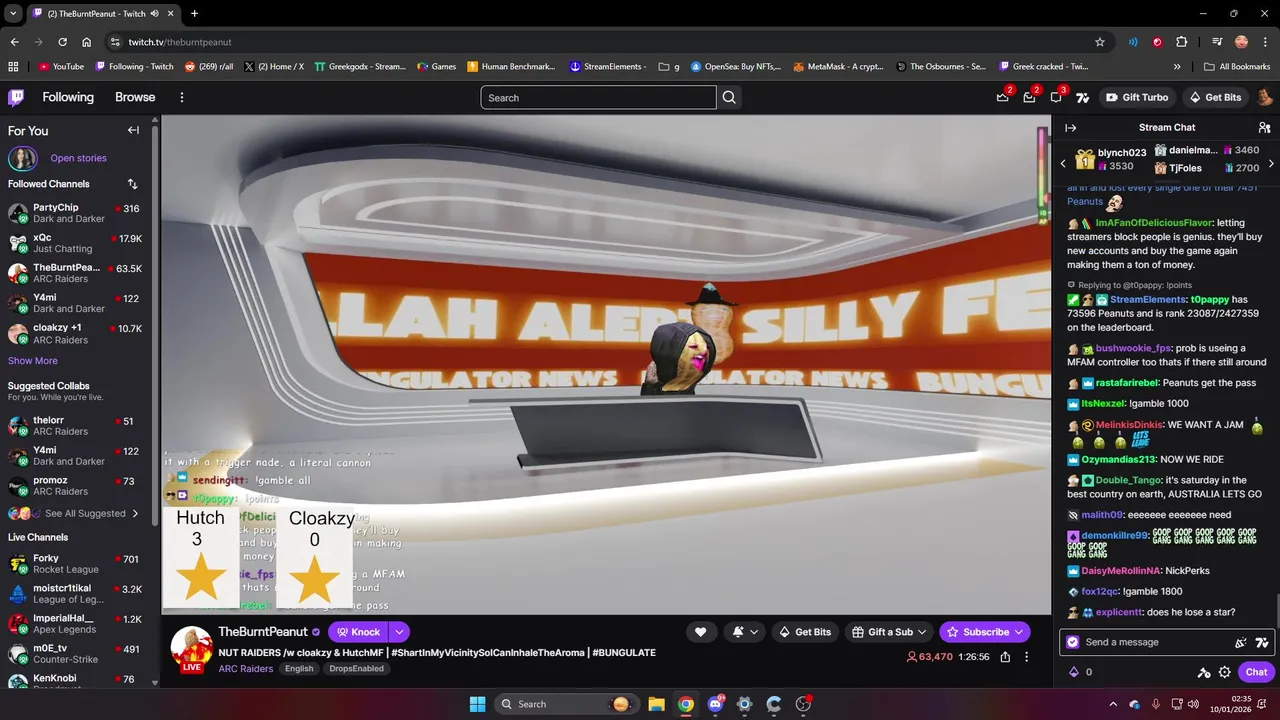1280x720 pixels.
Task: Open the Human Benchmark bookmark
Action: tap(510, 67)
